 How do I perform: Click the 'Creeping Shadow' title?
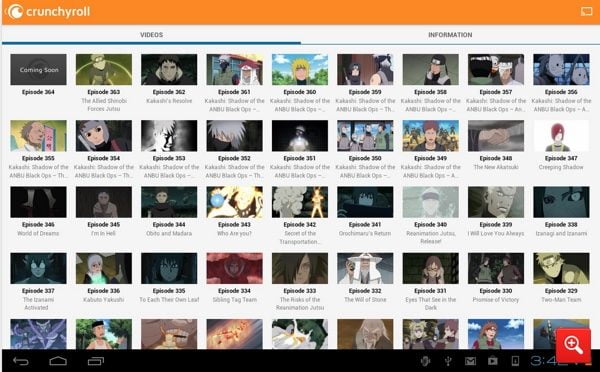coord(561,167)
